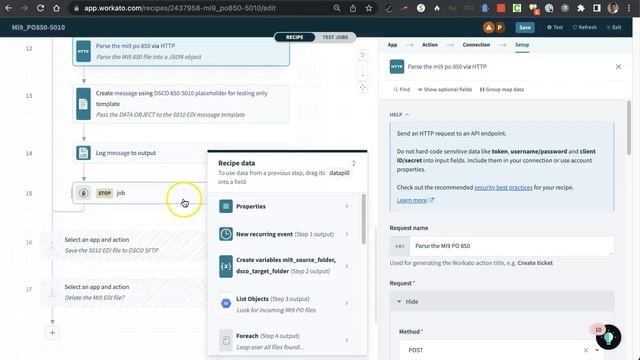Select the Setup tab

pos(522,45)
